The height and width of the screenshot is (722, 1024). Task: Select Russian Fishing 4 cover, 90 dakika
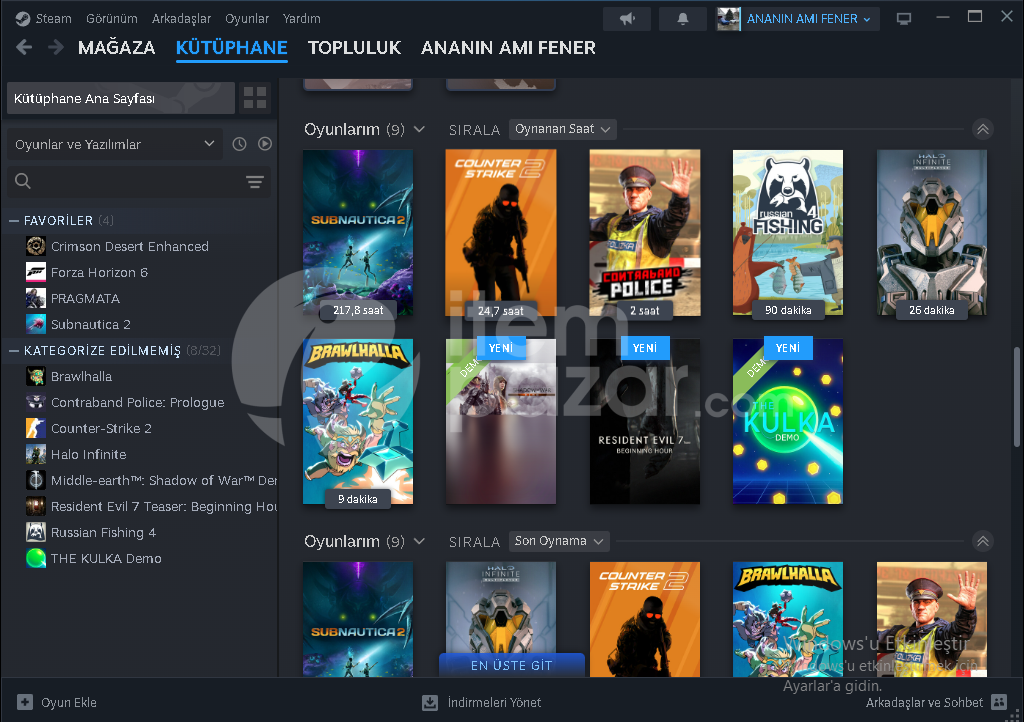coord(788,232)
